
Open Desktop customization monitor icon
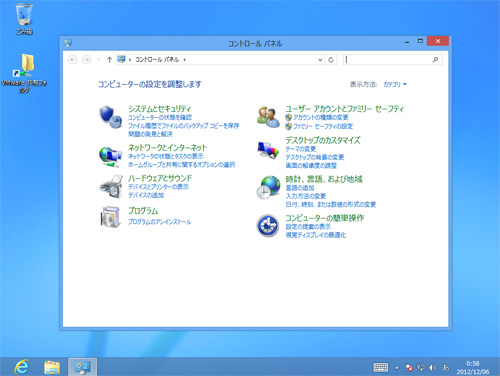(x=268, y=150)
